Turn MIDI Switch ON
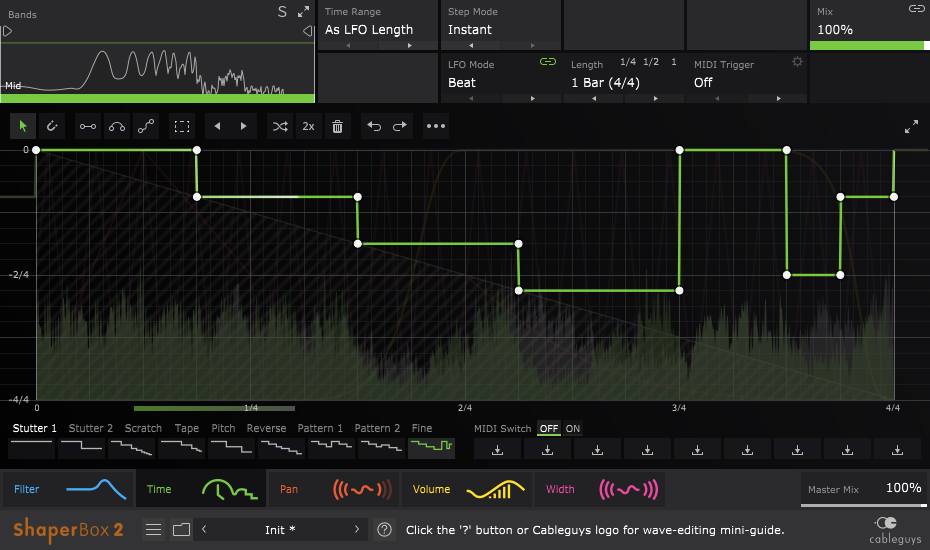This screenshot has width=930, height=550. point(572,428)
